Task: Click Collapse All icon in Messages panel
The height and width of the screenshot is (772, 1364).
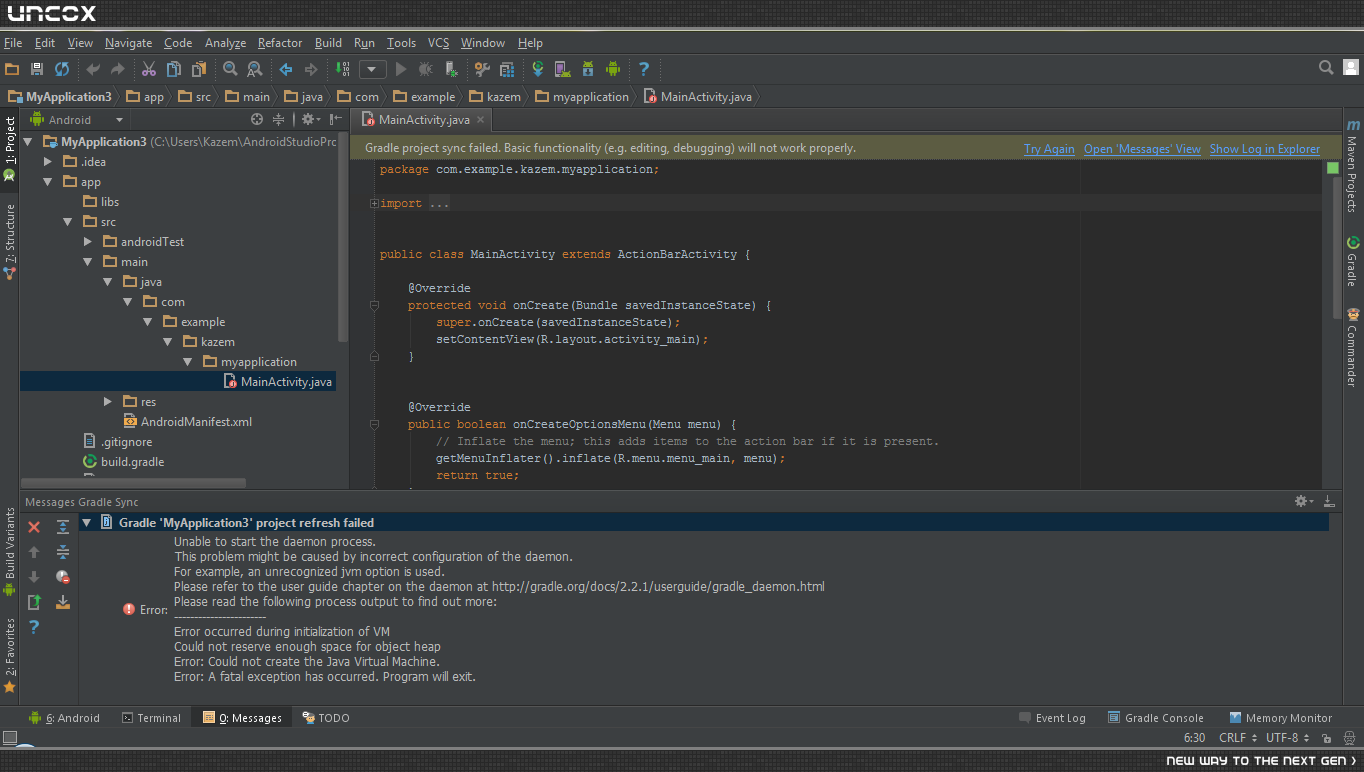Action: point(63,552)
